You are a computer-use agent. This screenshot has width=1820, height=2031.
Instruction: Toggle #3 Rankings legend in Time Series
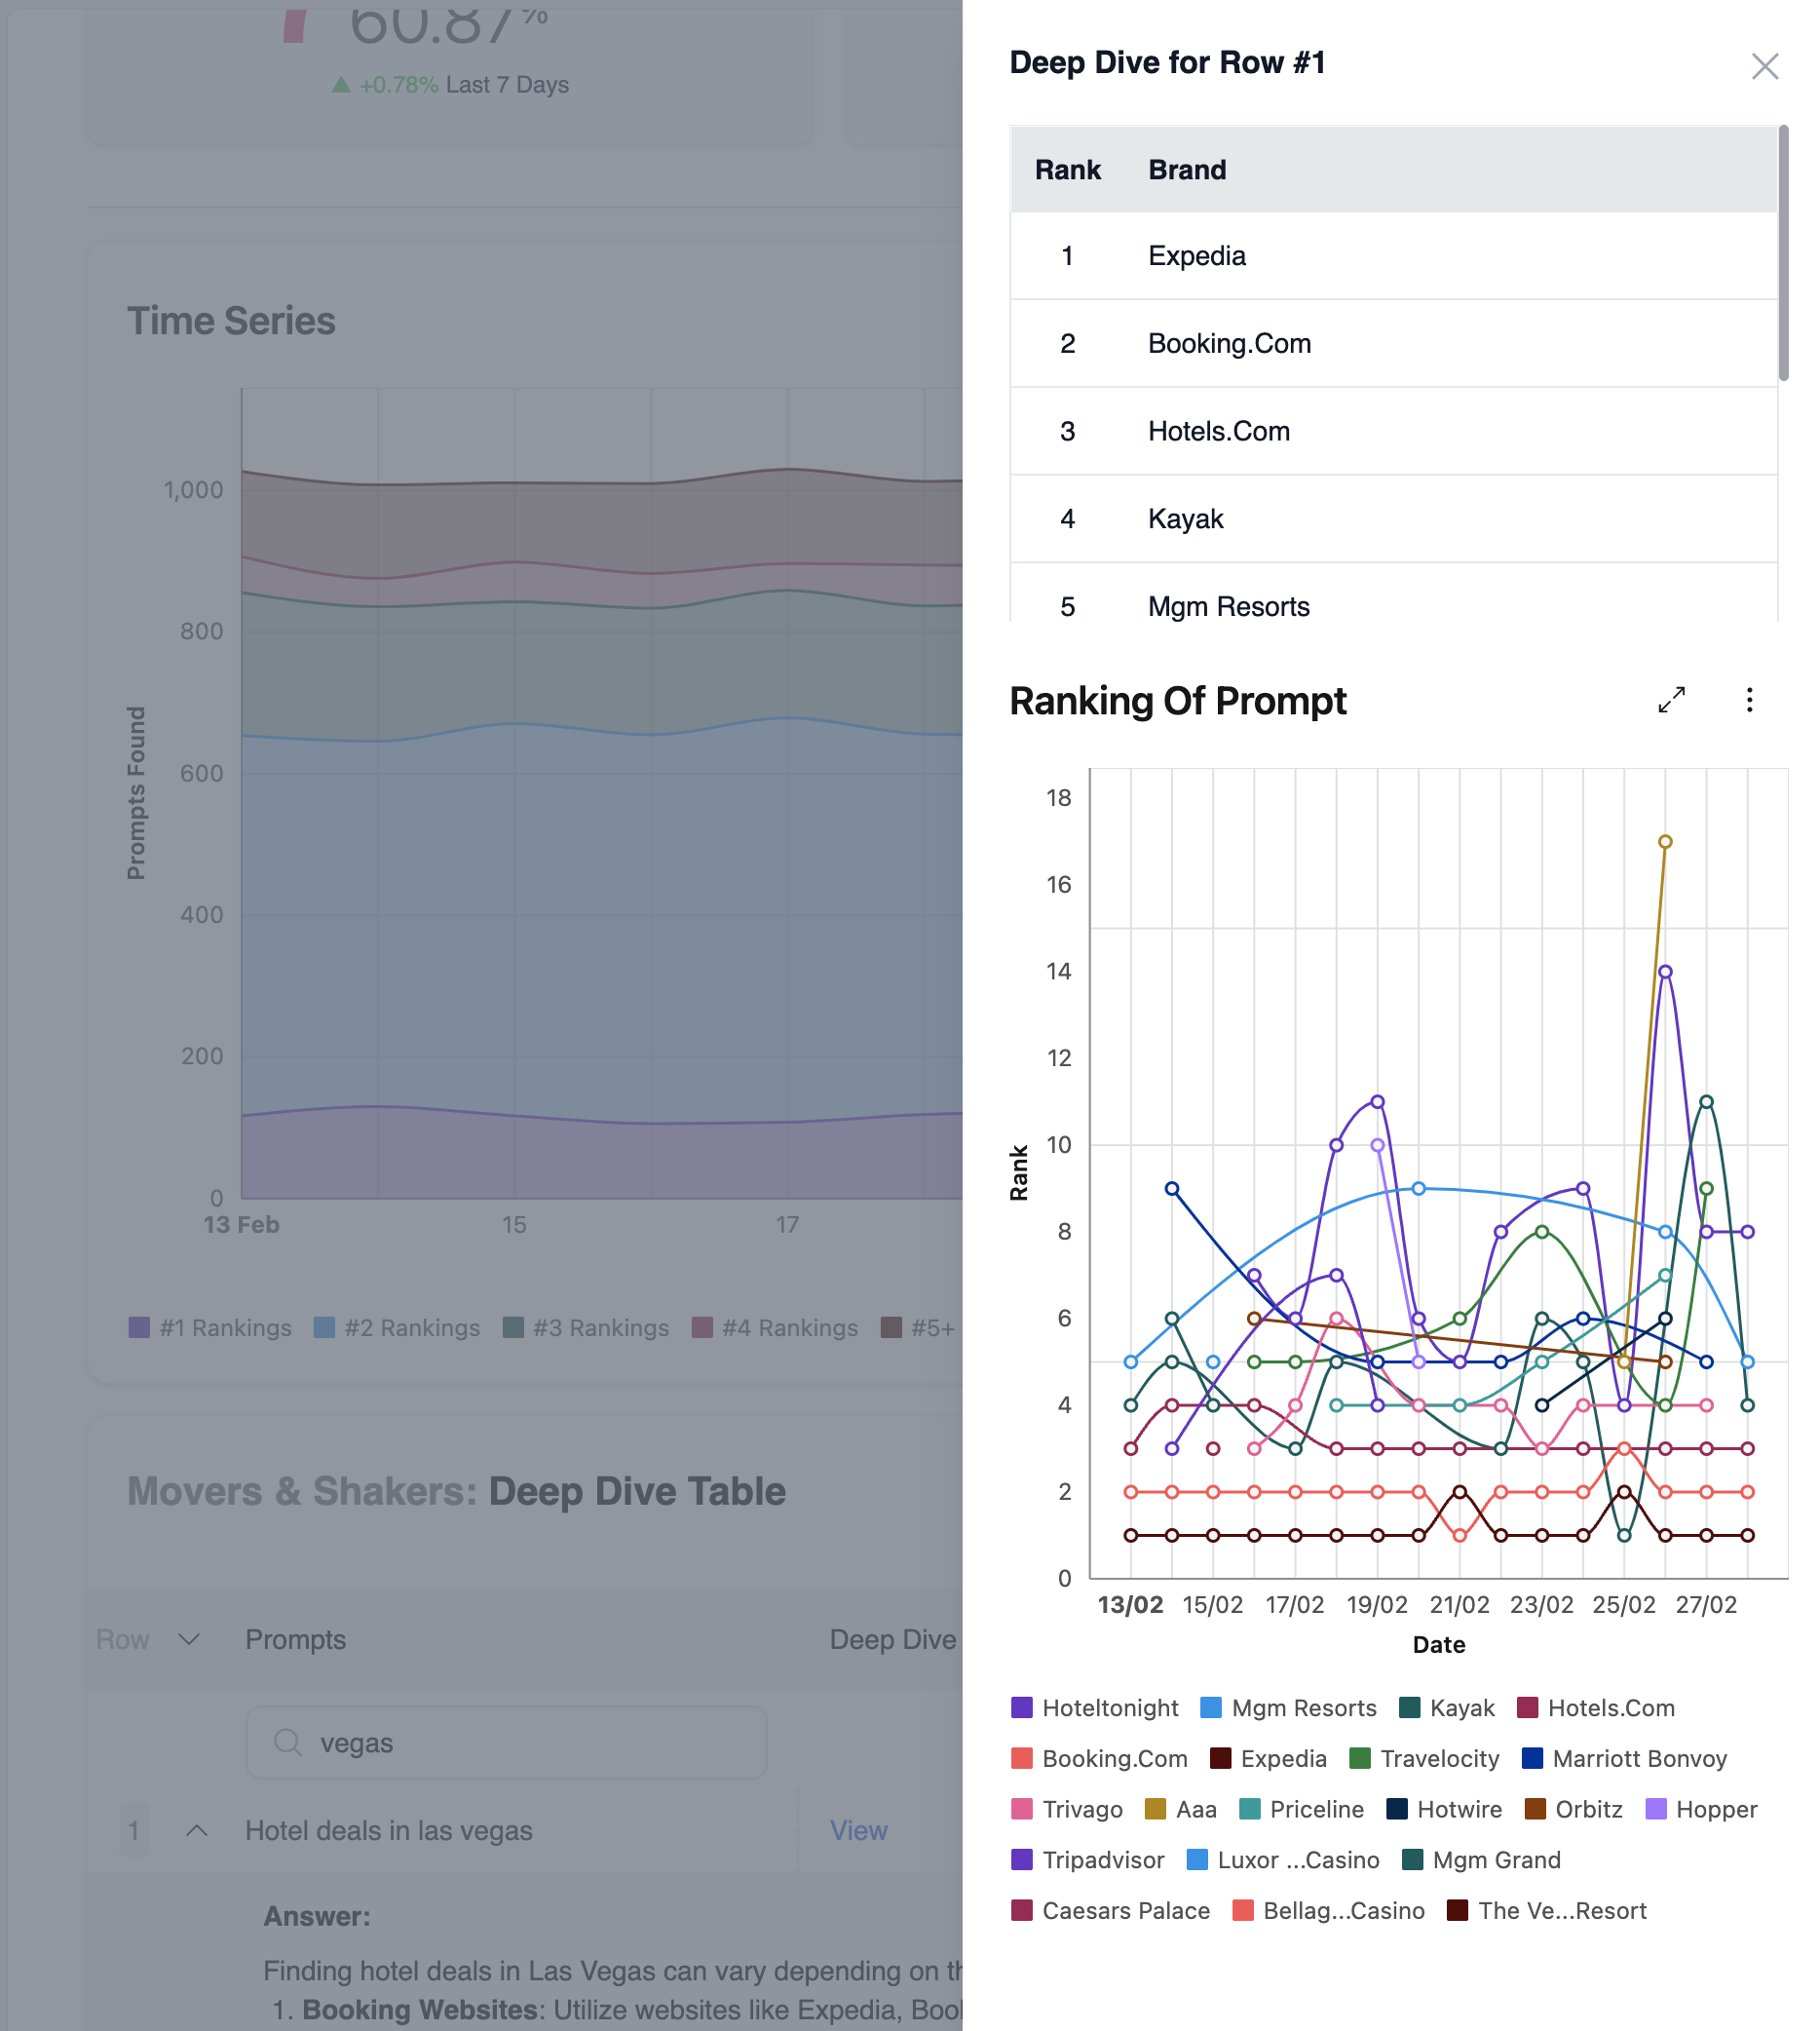click(585, 1328)
